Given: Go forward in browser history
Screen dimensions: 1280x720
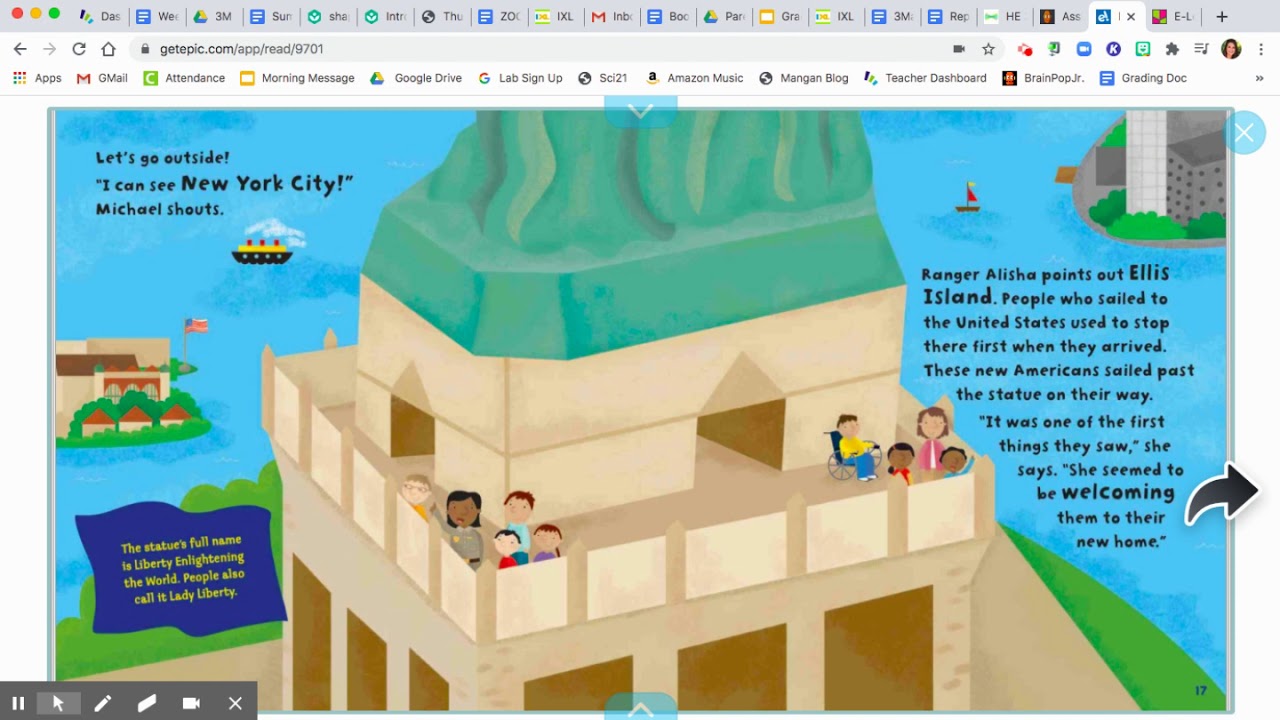Looking at the screenshot, I should (49, 48).
